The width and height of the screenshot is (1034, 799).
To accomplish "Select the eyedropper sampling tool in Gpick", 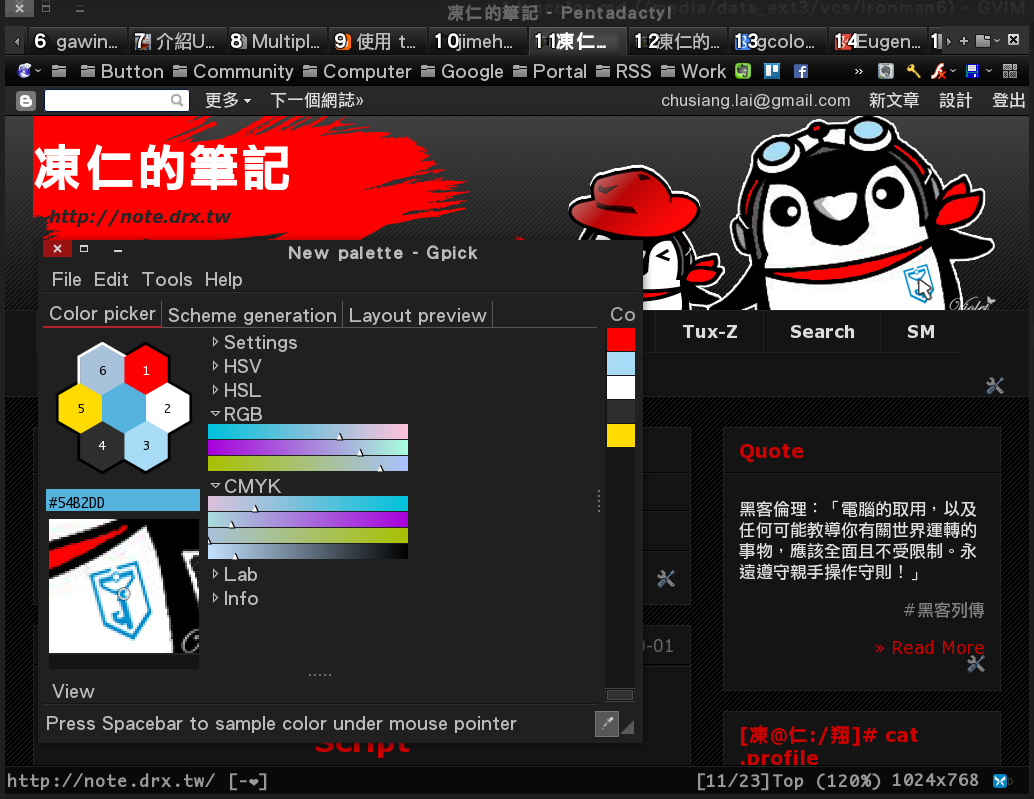I will point(607,723).
